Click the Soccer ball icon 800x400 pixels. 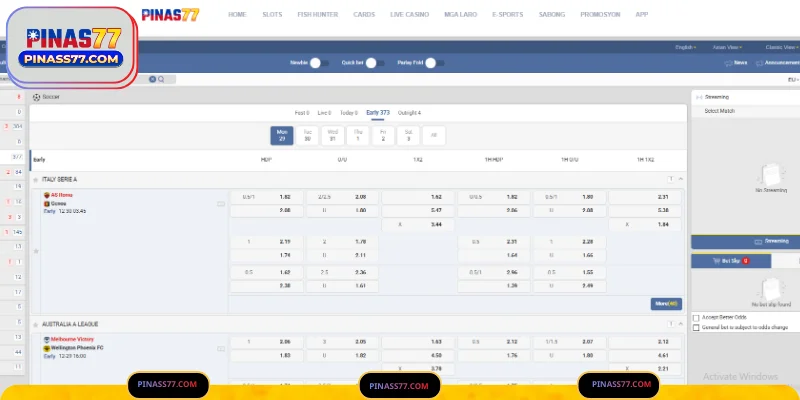tap(36, 97)
